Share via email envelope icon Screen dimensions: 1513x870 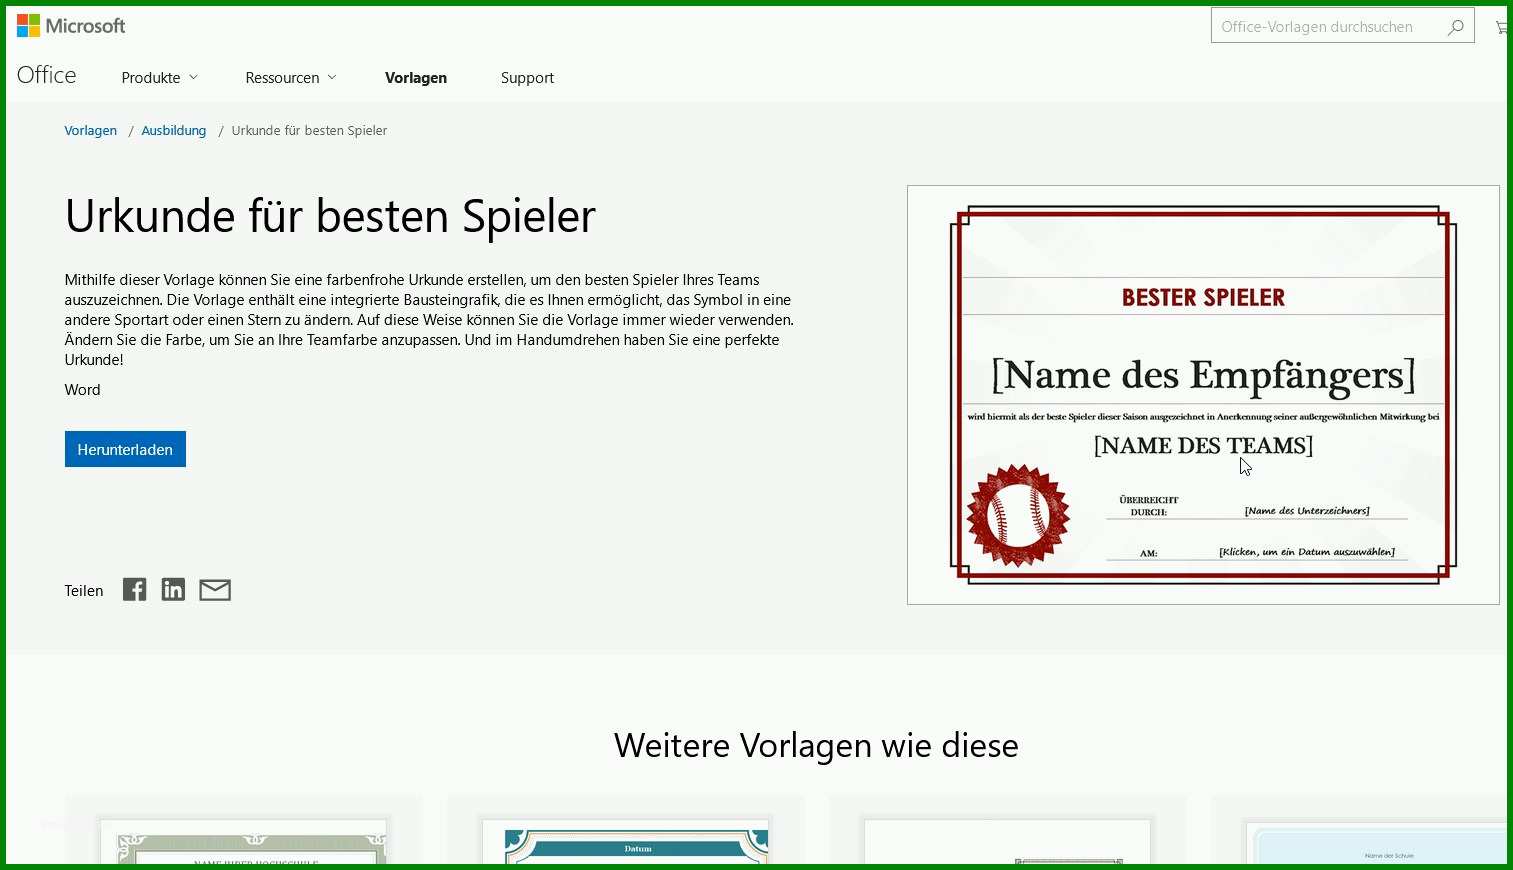coord(215,590)
